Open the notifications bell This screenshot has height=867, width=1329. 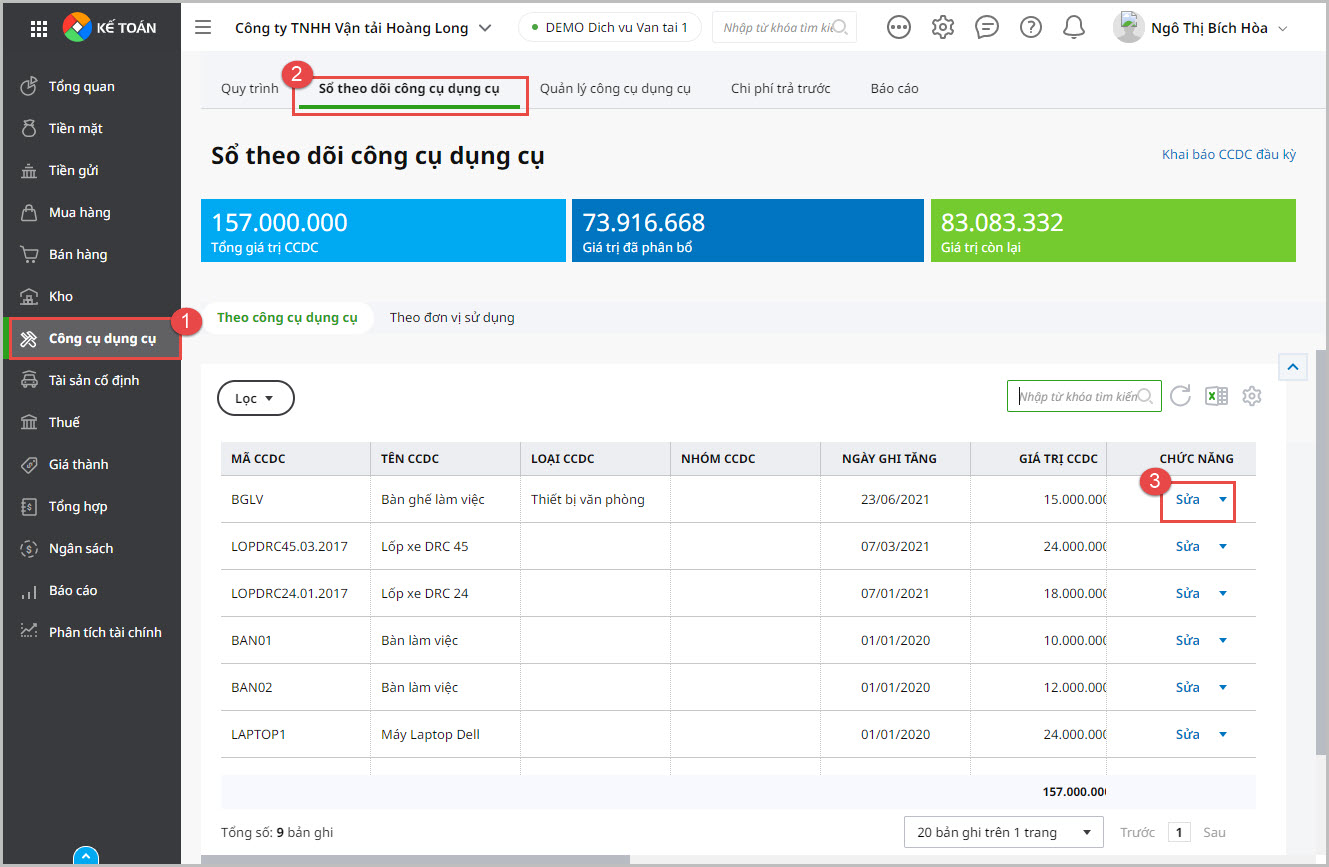pos(1074,28)
